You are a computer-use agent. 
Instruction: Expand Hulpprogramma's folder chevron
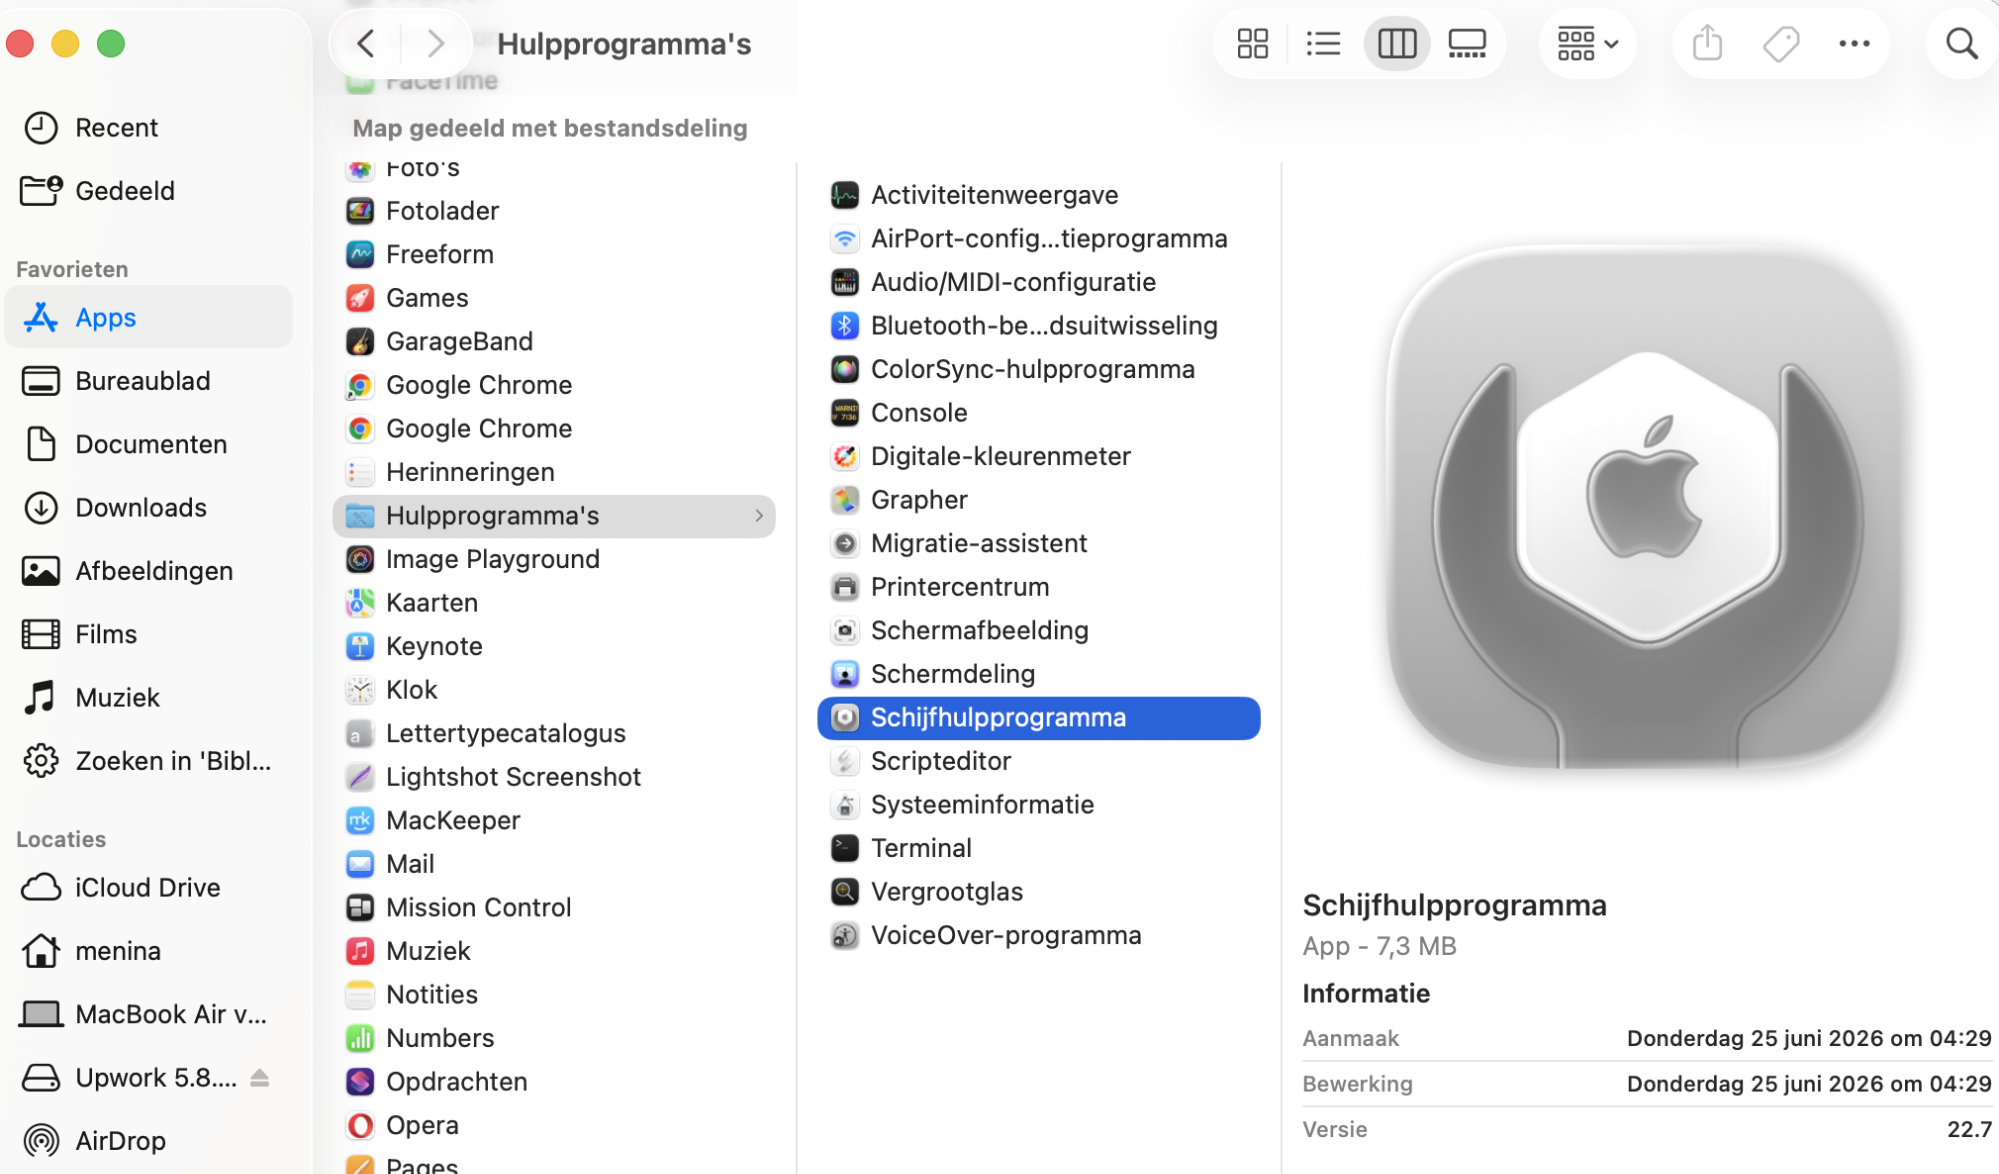coord(759,515)
